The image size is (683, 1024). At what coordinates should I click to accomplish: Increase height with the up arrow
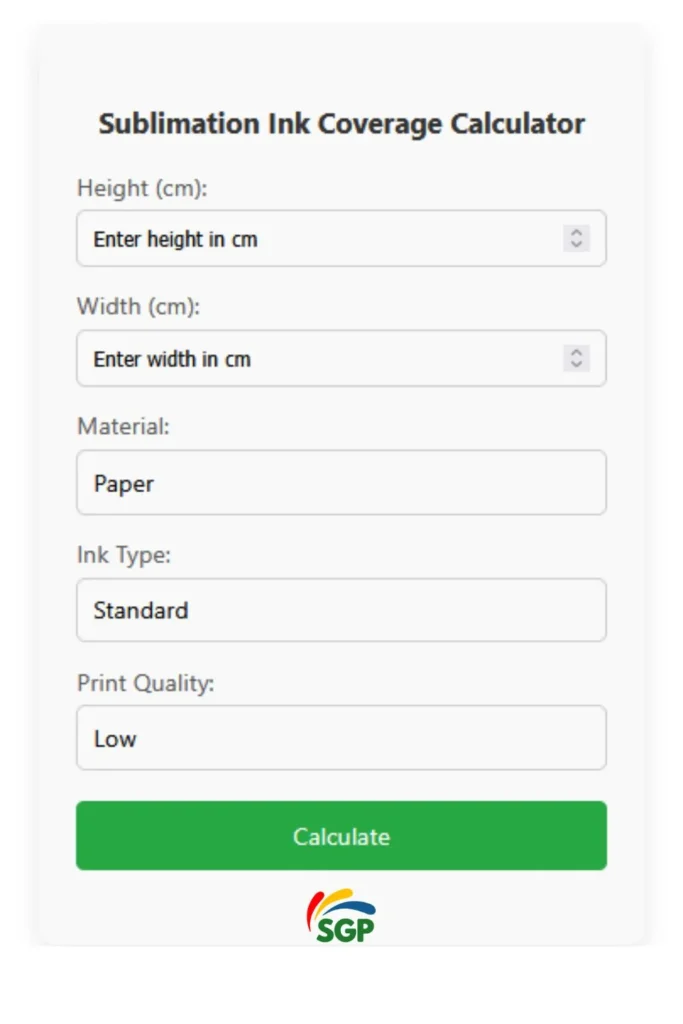pos(576,232)
